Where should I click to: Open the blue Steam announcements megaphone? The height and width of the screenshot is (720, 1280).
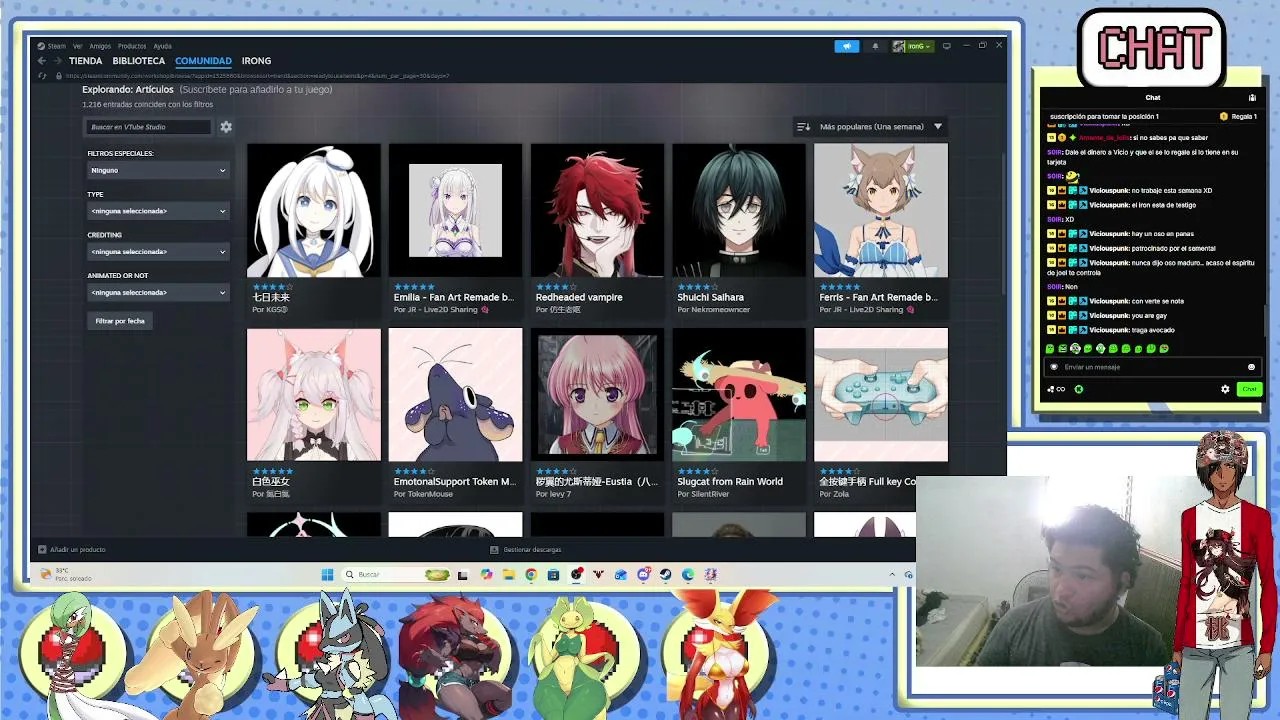[x=846, y=46]
